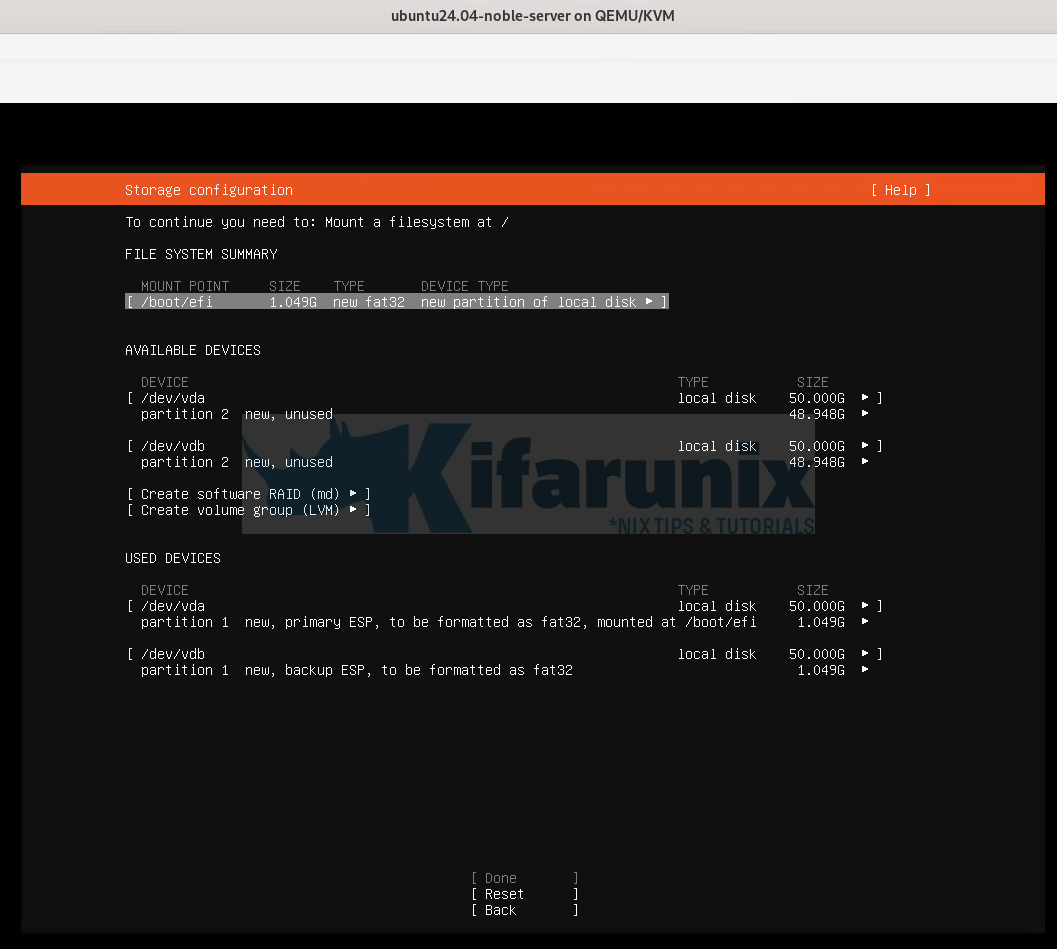Click the window title ubuntu24.04-noble-server on QEMU/KVM
The image size is (1057, 949).
533,16
